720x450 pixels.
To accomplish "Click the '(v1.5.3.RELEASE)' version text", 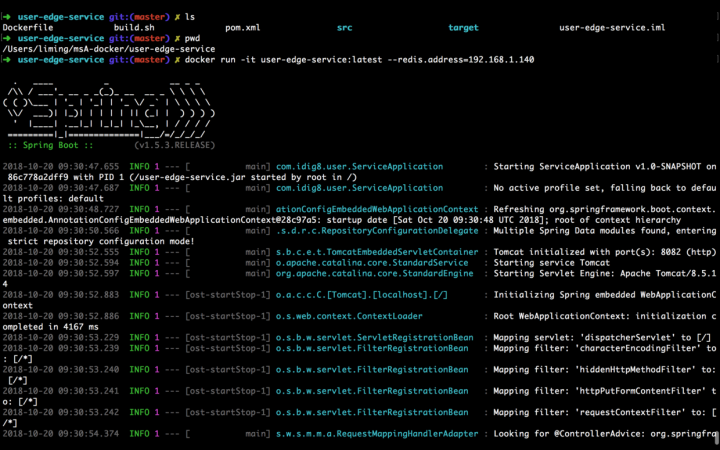I will 174,145.
